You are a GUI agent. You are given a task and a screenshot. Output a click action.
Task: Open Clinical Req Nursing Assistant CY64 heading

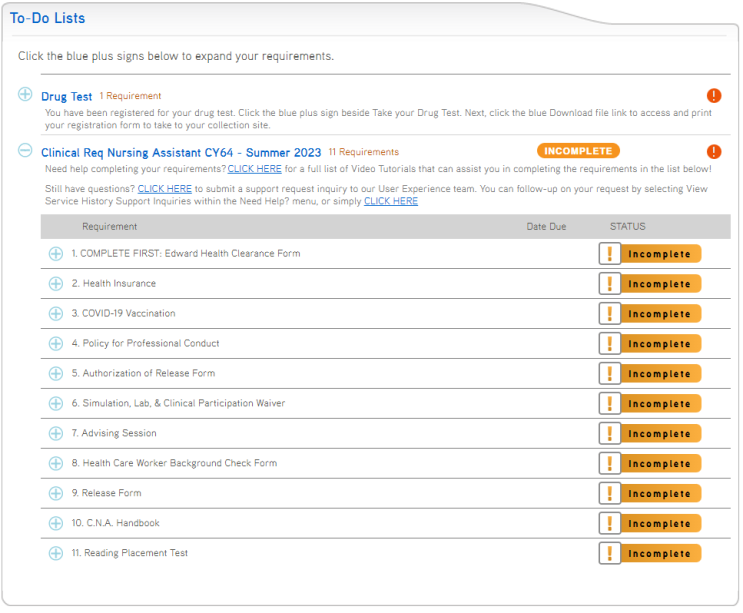[x=181, y=153]
